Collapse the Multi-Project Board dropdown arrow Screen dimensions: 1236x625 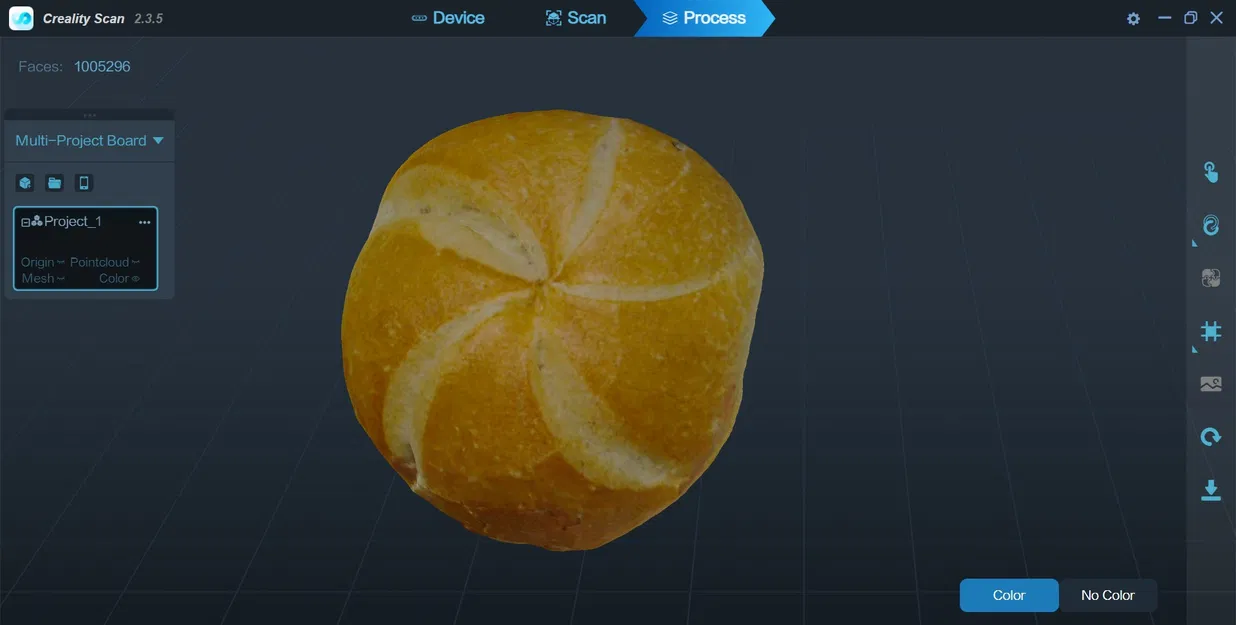pos(158,141)
